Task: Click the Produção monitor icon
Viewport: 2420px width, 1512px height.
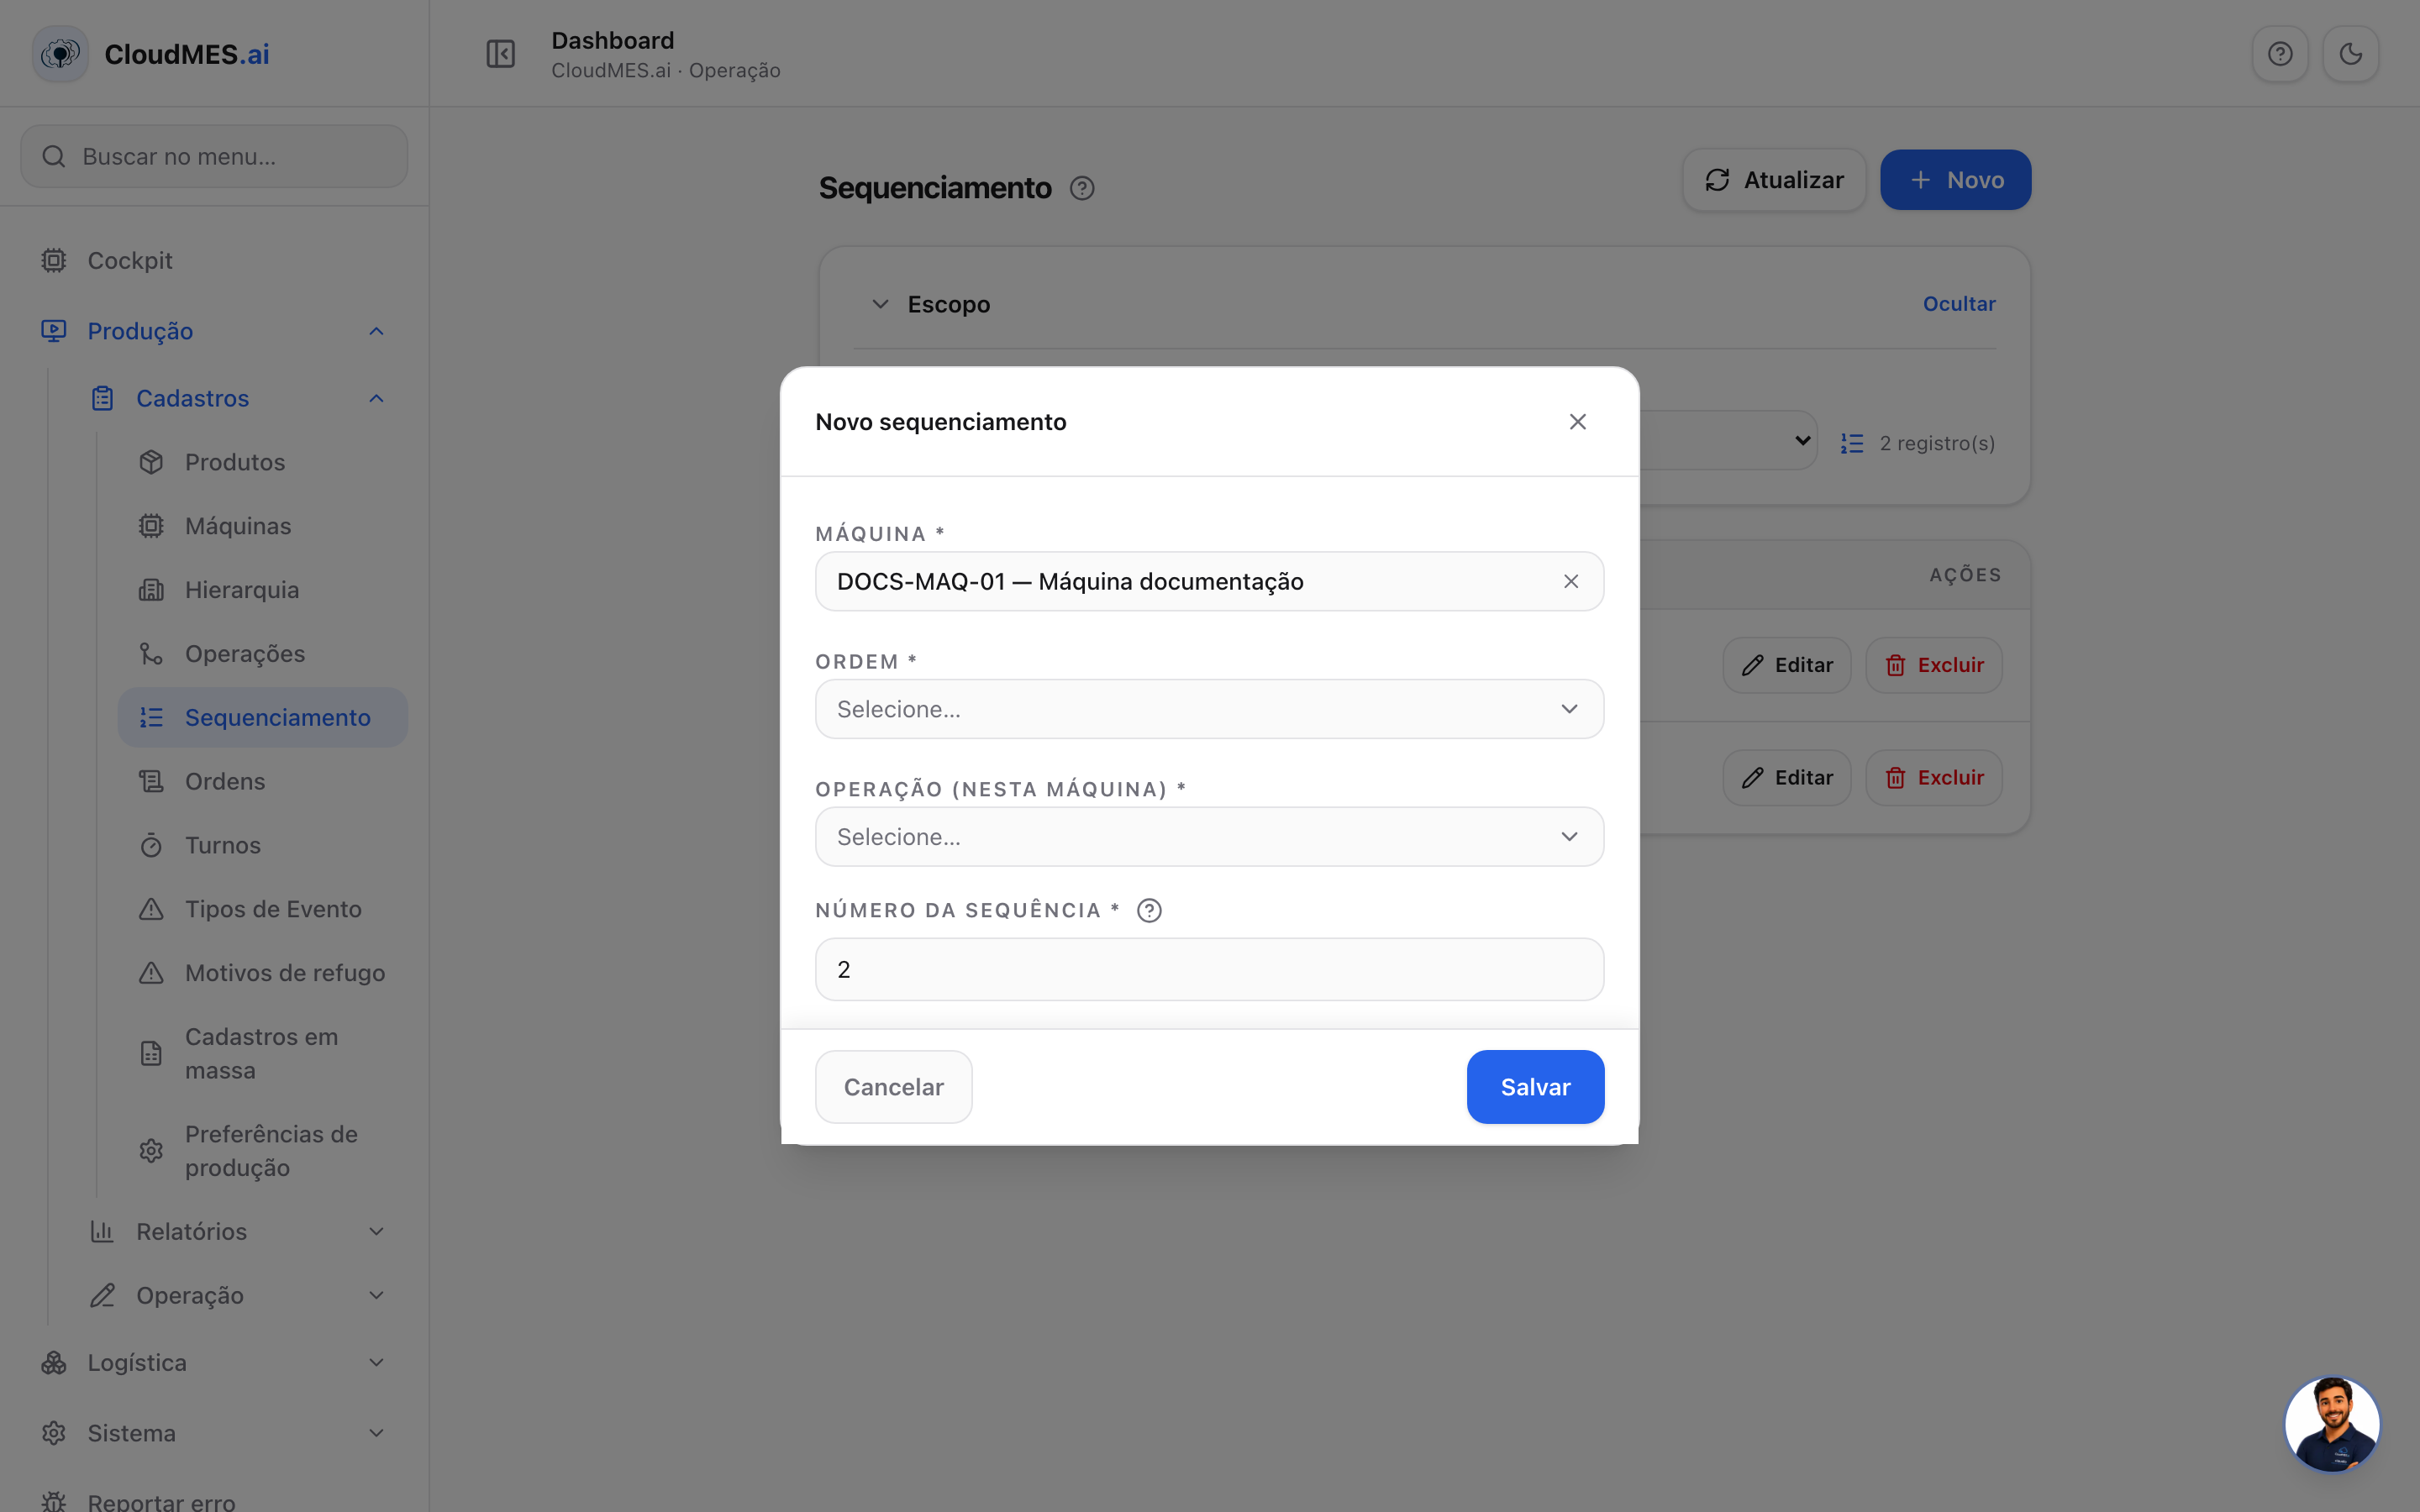Action: pos(54,331)
